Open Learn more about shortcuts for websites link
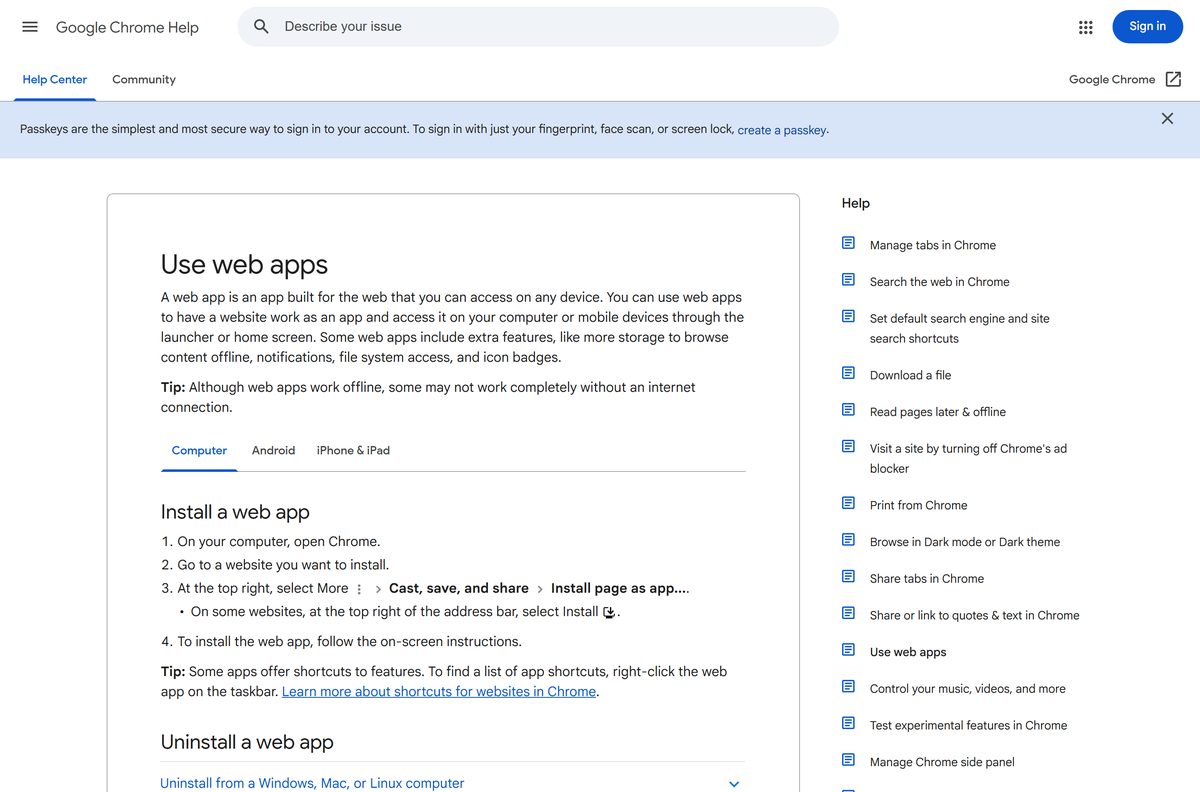Image resolution: width=1200 pixels, height=792 pixels. click(x=439, y=691)
